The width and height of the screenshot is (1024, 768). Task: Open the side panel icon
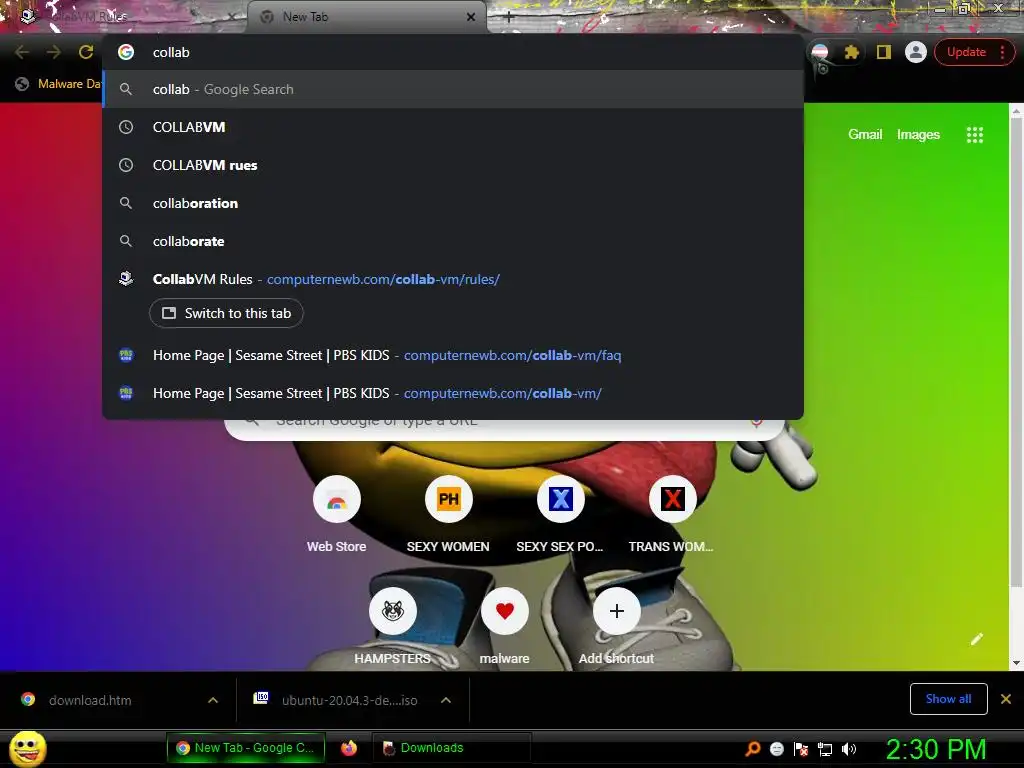point(884,52)
